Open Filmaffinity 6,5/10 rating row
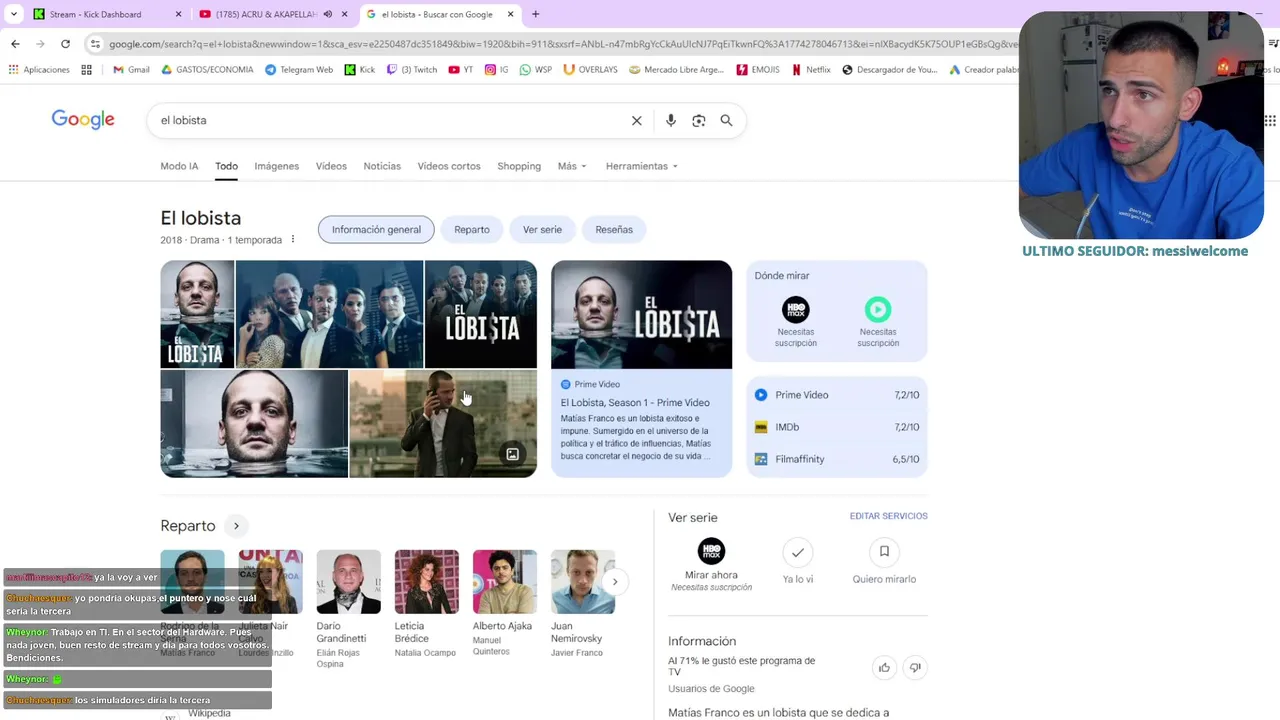 837,459
